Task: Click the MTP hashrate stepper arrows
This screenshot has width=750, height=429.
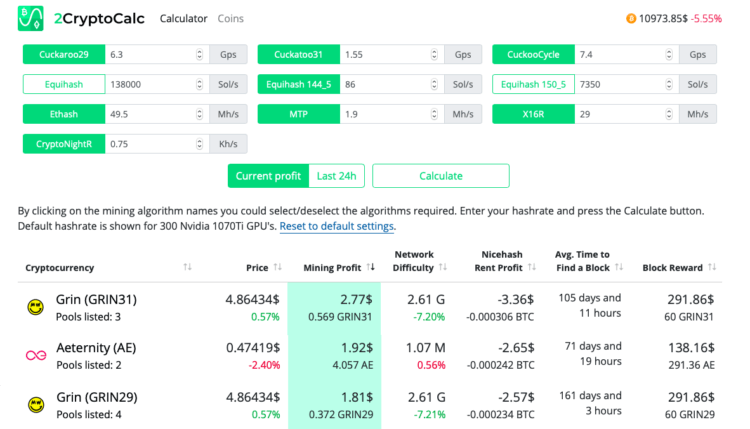Action: pyautogui.click(x=434, y=114)
